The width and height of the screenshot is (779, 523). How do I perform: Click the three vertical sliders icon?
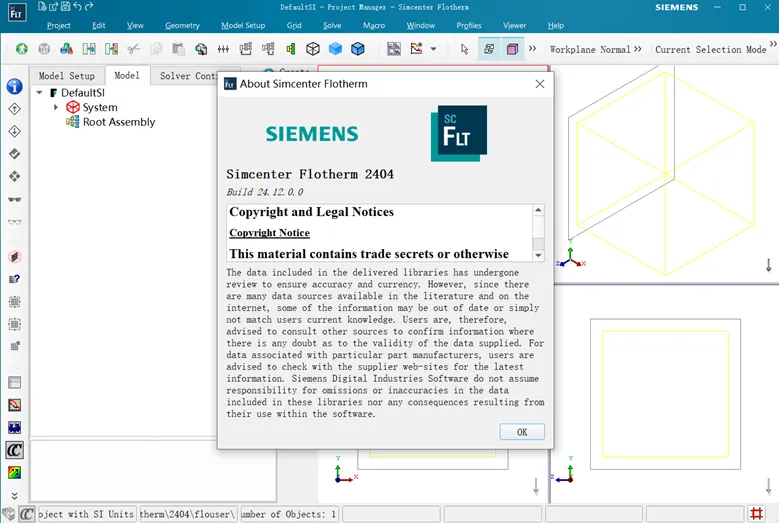[x=223, y=49]
